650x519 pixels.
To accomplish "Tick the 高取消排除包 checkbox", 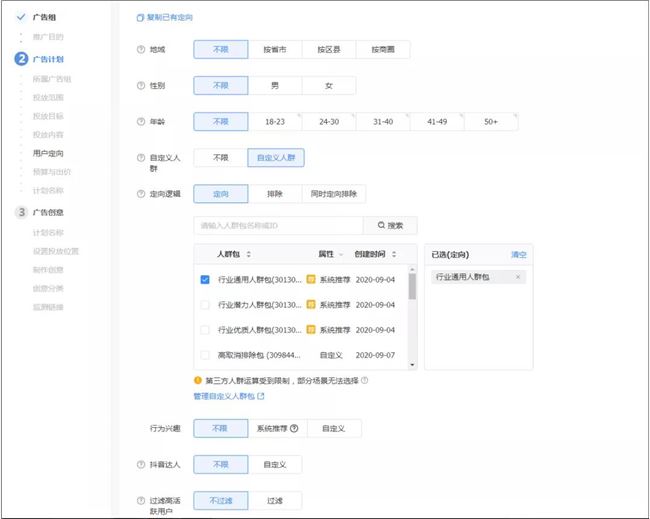I will click(x=205, y=354).
